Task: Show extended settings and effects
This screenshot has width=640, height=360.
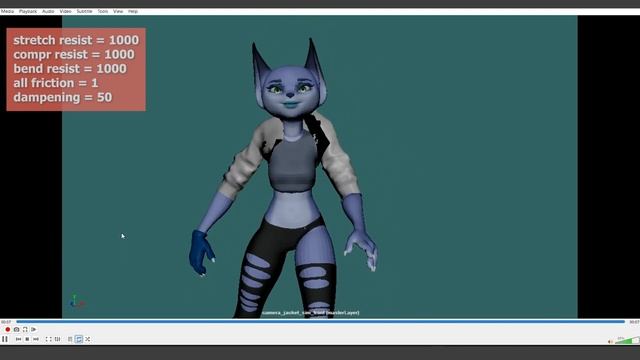Action: coord(57,339)
